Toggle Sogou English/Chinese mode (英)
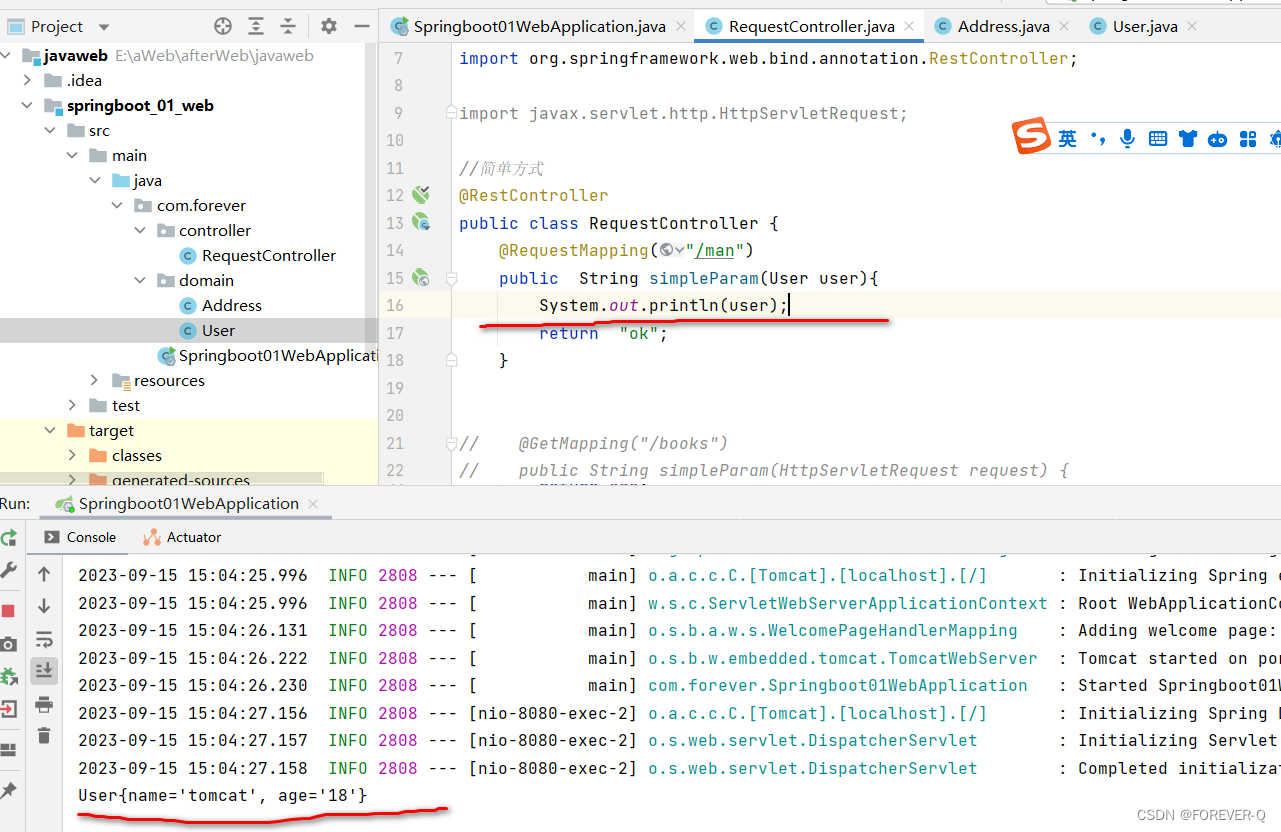 pos(1068,139)
